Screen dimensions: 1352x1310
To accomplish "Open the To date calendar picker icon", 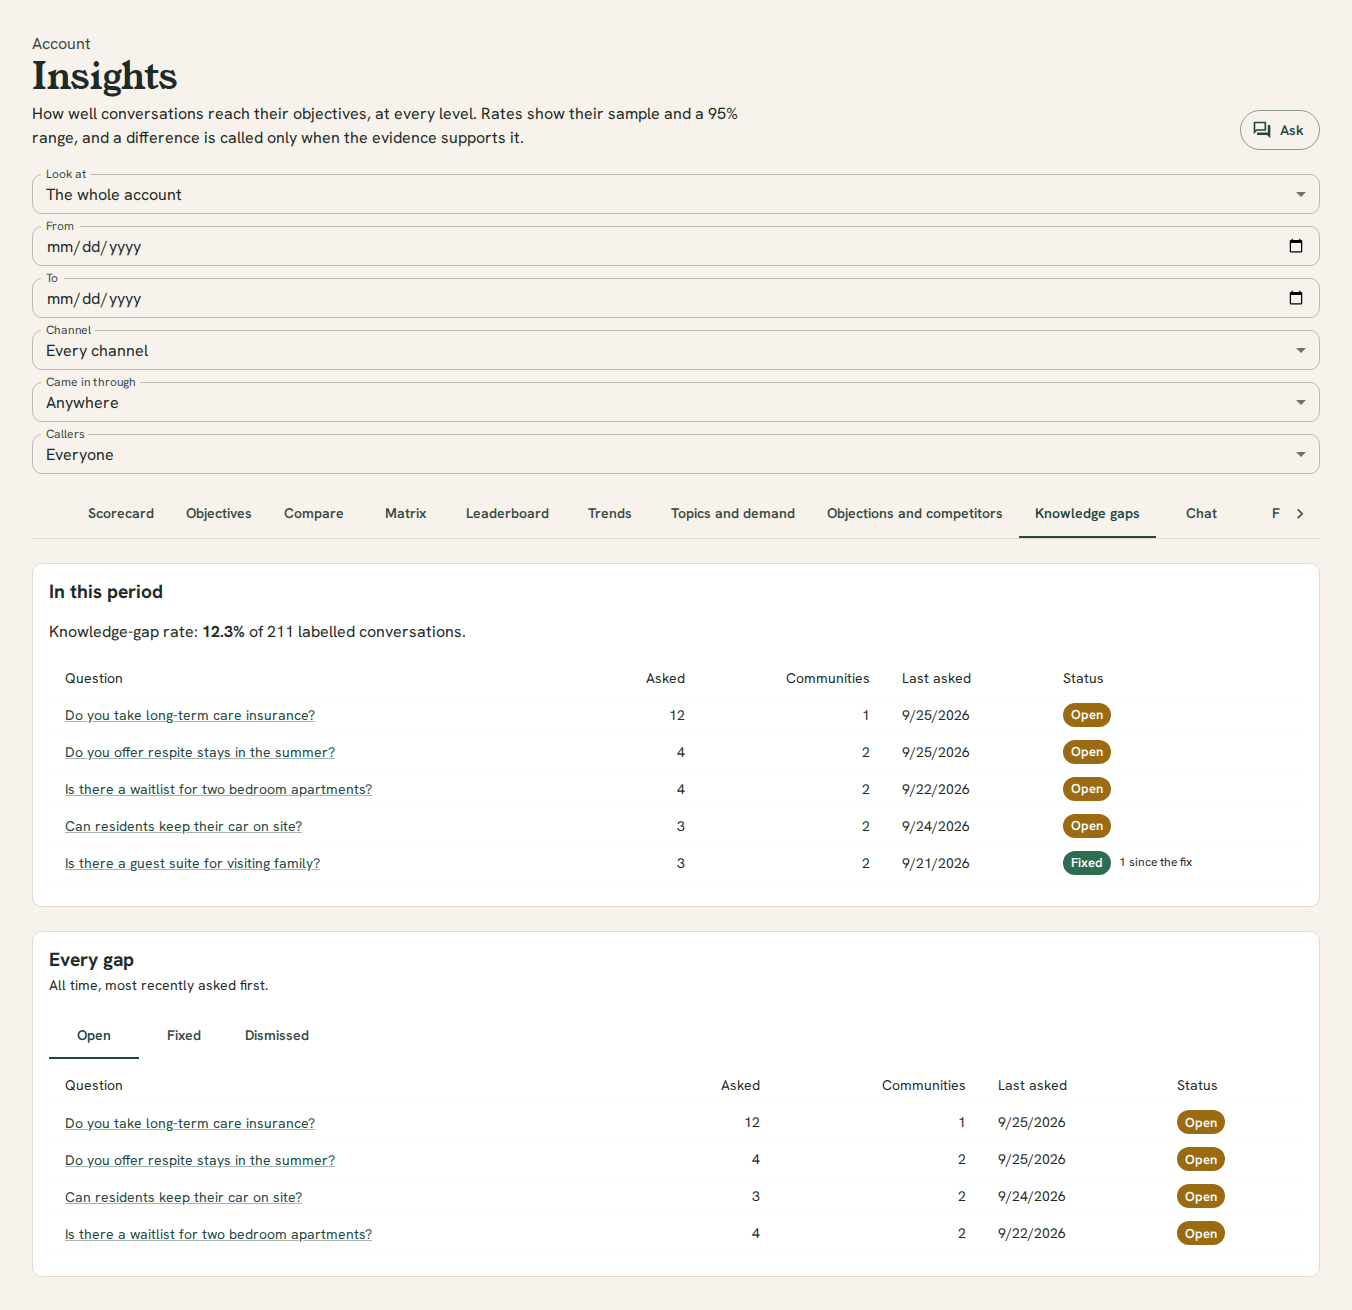I will click(x=1296, y=298).
